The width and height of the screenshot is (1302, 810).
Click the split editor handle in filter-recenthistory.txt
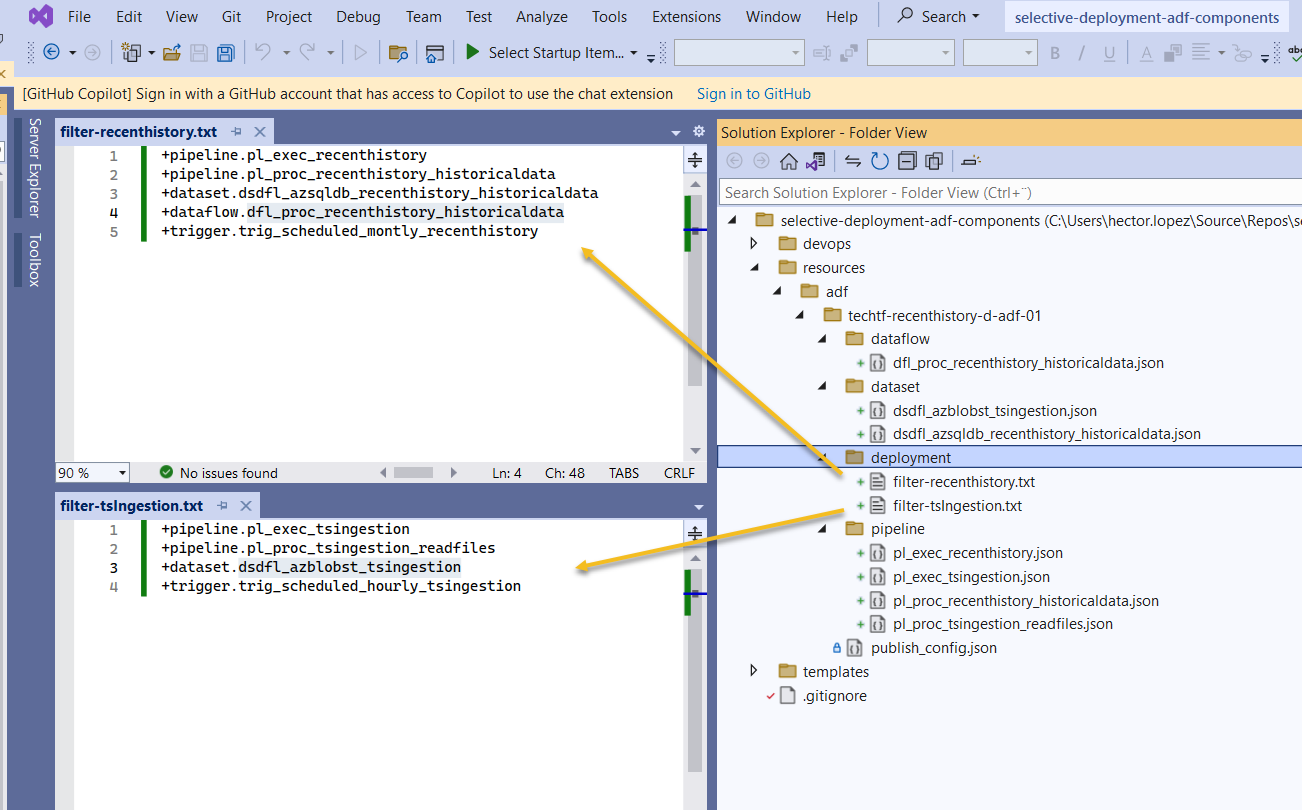coord(695,159)
